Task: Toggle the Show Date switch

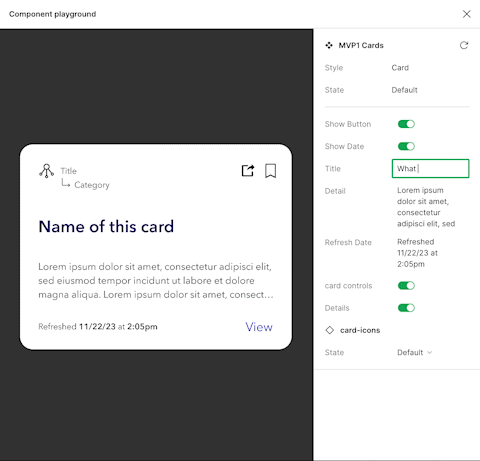Action: pos(406,146)
